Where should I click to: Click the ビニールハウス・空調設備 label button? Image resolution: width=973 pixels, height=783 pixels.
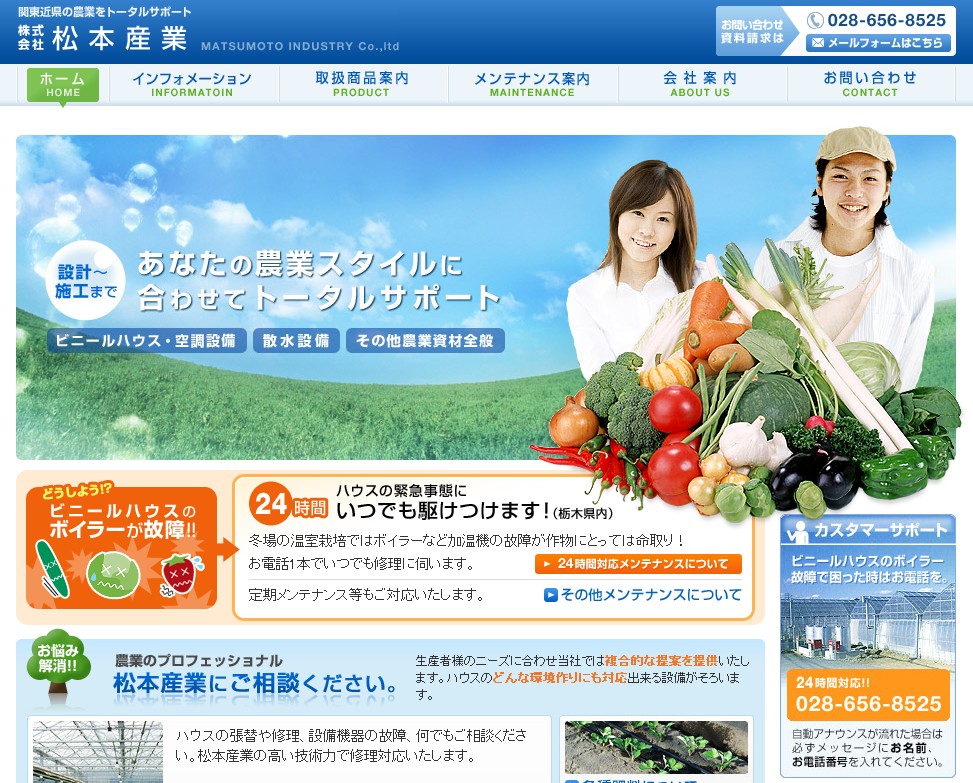[x=146, y=341]
